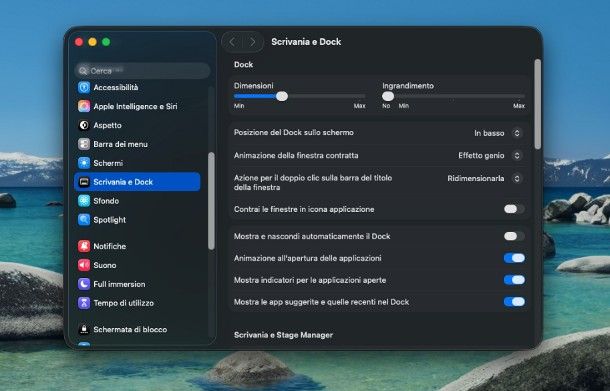Viewport: 610px width, 391px height.
Task: Open the Ridimensionarla double-click action dropdown arrows
Action: coord(517,179)
